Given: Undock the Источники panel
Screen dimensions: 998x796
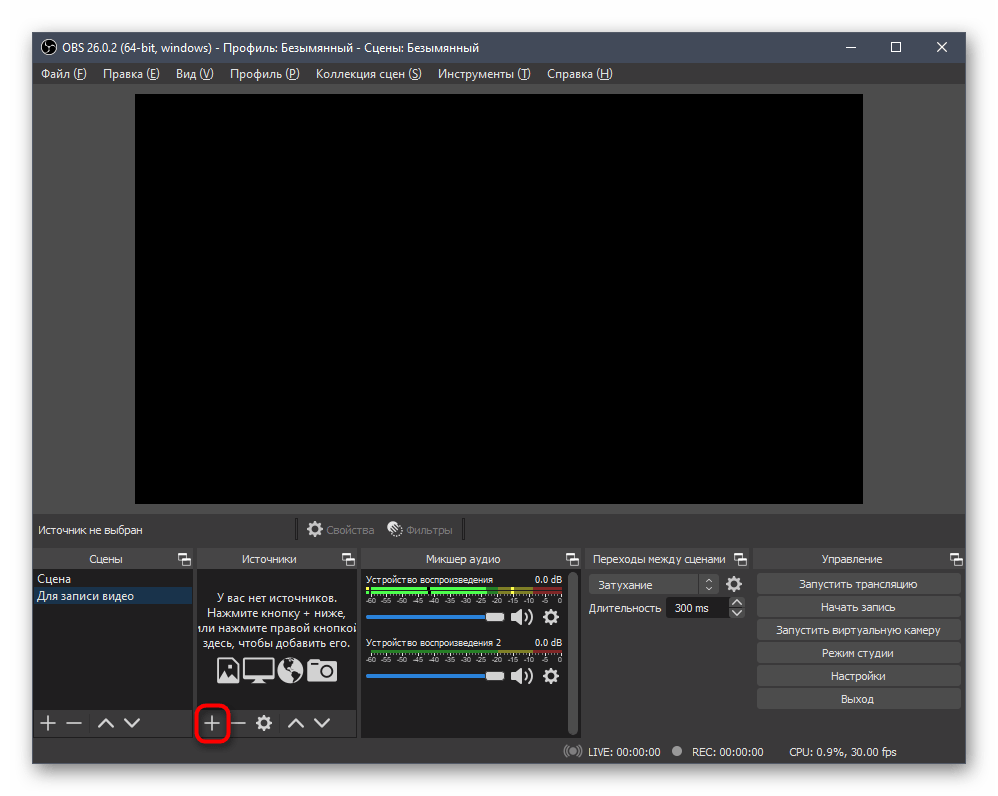Looking at the screenshot, I should [x=348, y=559].
